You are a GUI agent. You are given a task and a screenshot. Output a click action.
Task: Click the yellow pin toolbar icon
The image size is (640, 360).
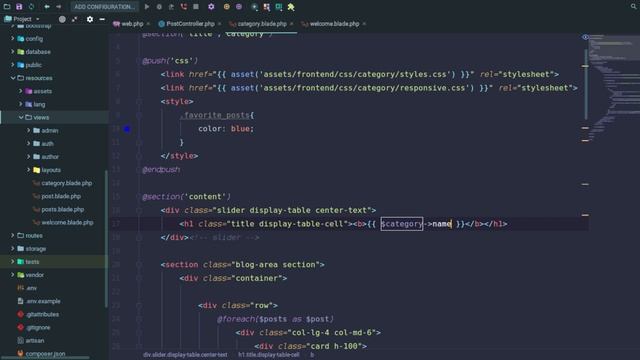pos(291,7)
